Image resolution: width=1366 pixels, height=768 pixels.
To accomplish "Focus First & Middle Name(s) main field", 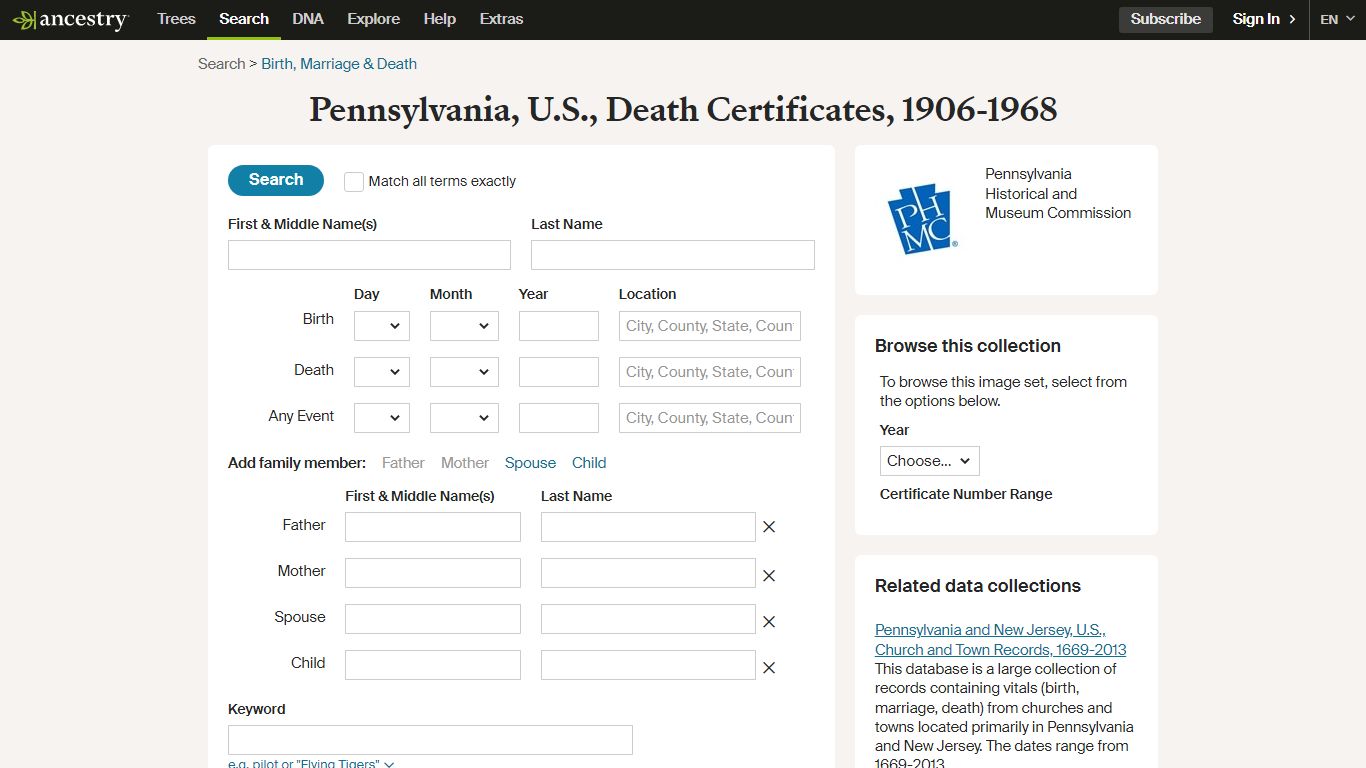I will [369, 255].
